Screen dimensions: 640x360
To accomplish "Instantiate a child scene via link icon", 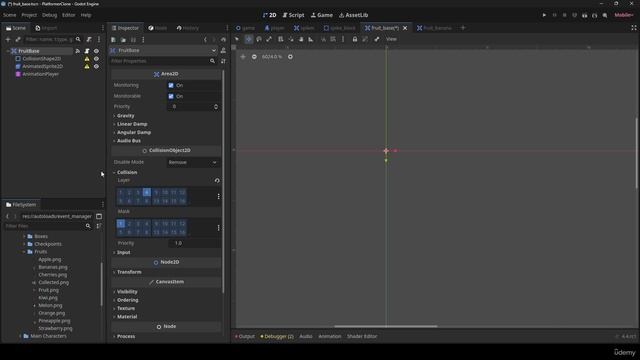I will point(18,40).
